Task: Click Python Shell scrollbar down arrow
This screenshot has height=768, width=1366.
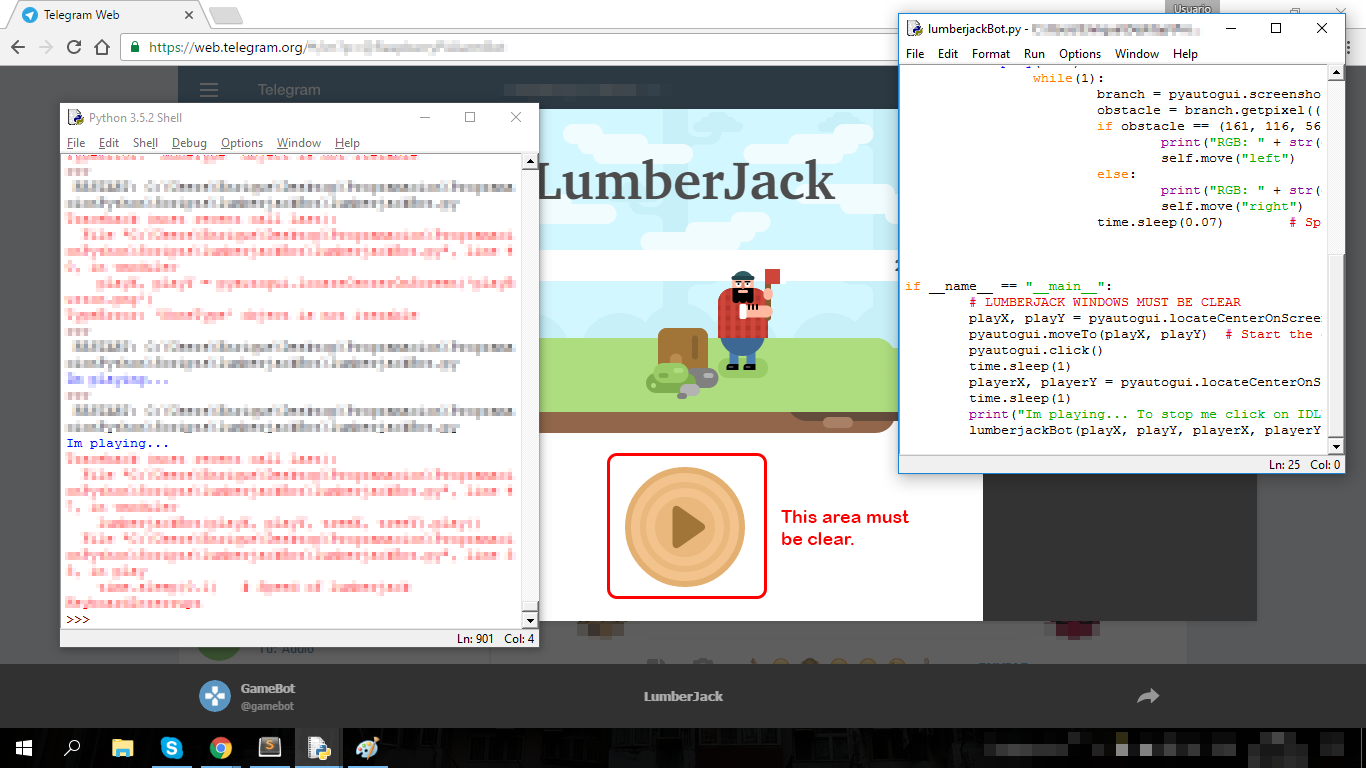Action: point(530,620)
